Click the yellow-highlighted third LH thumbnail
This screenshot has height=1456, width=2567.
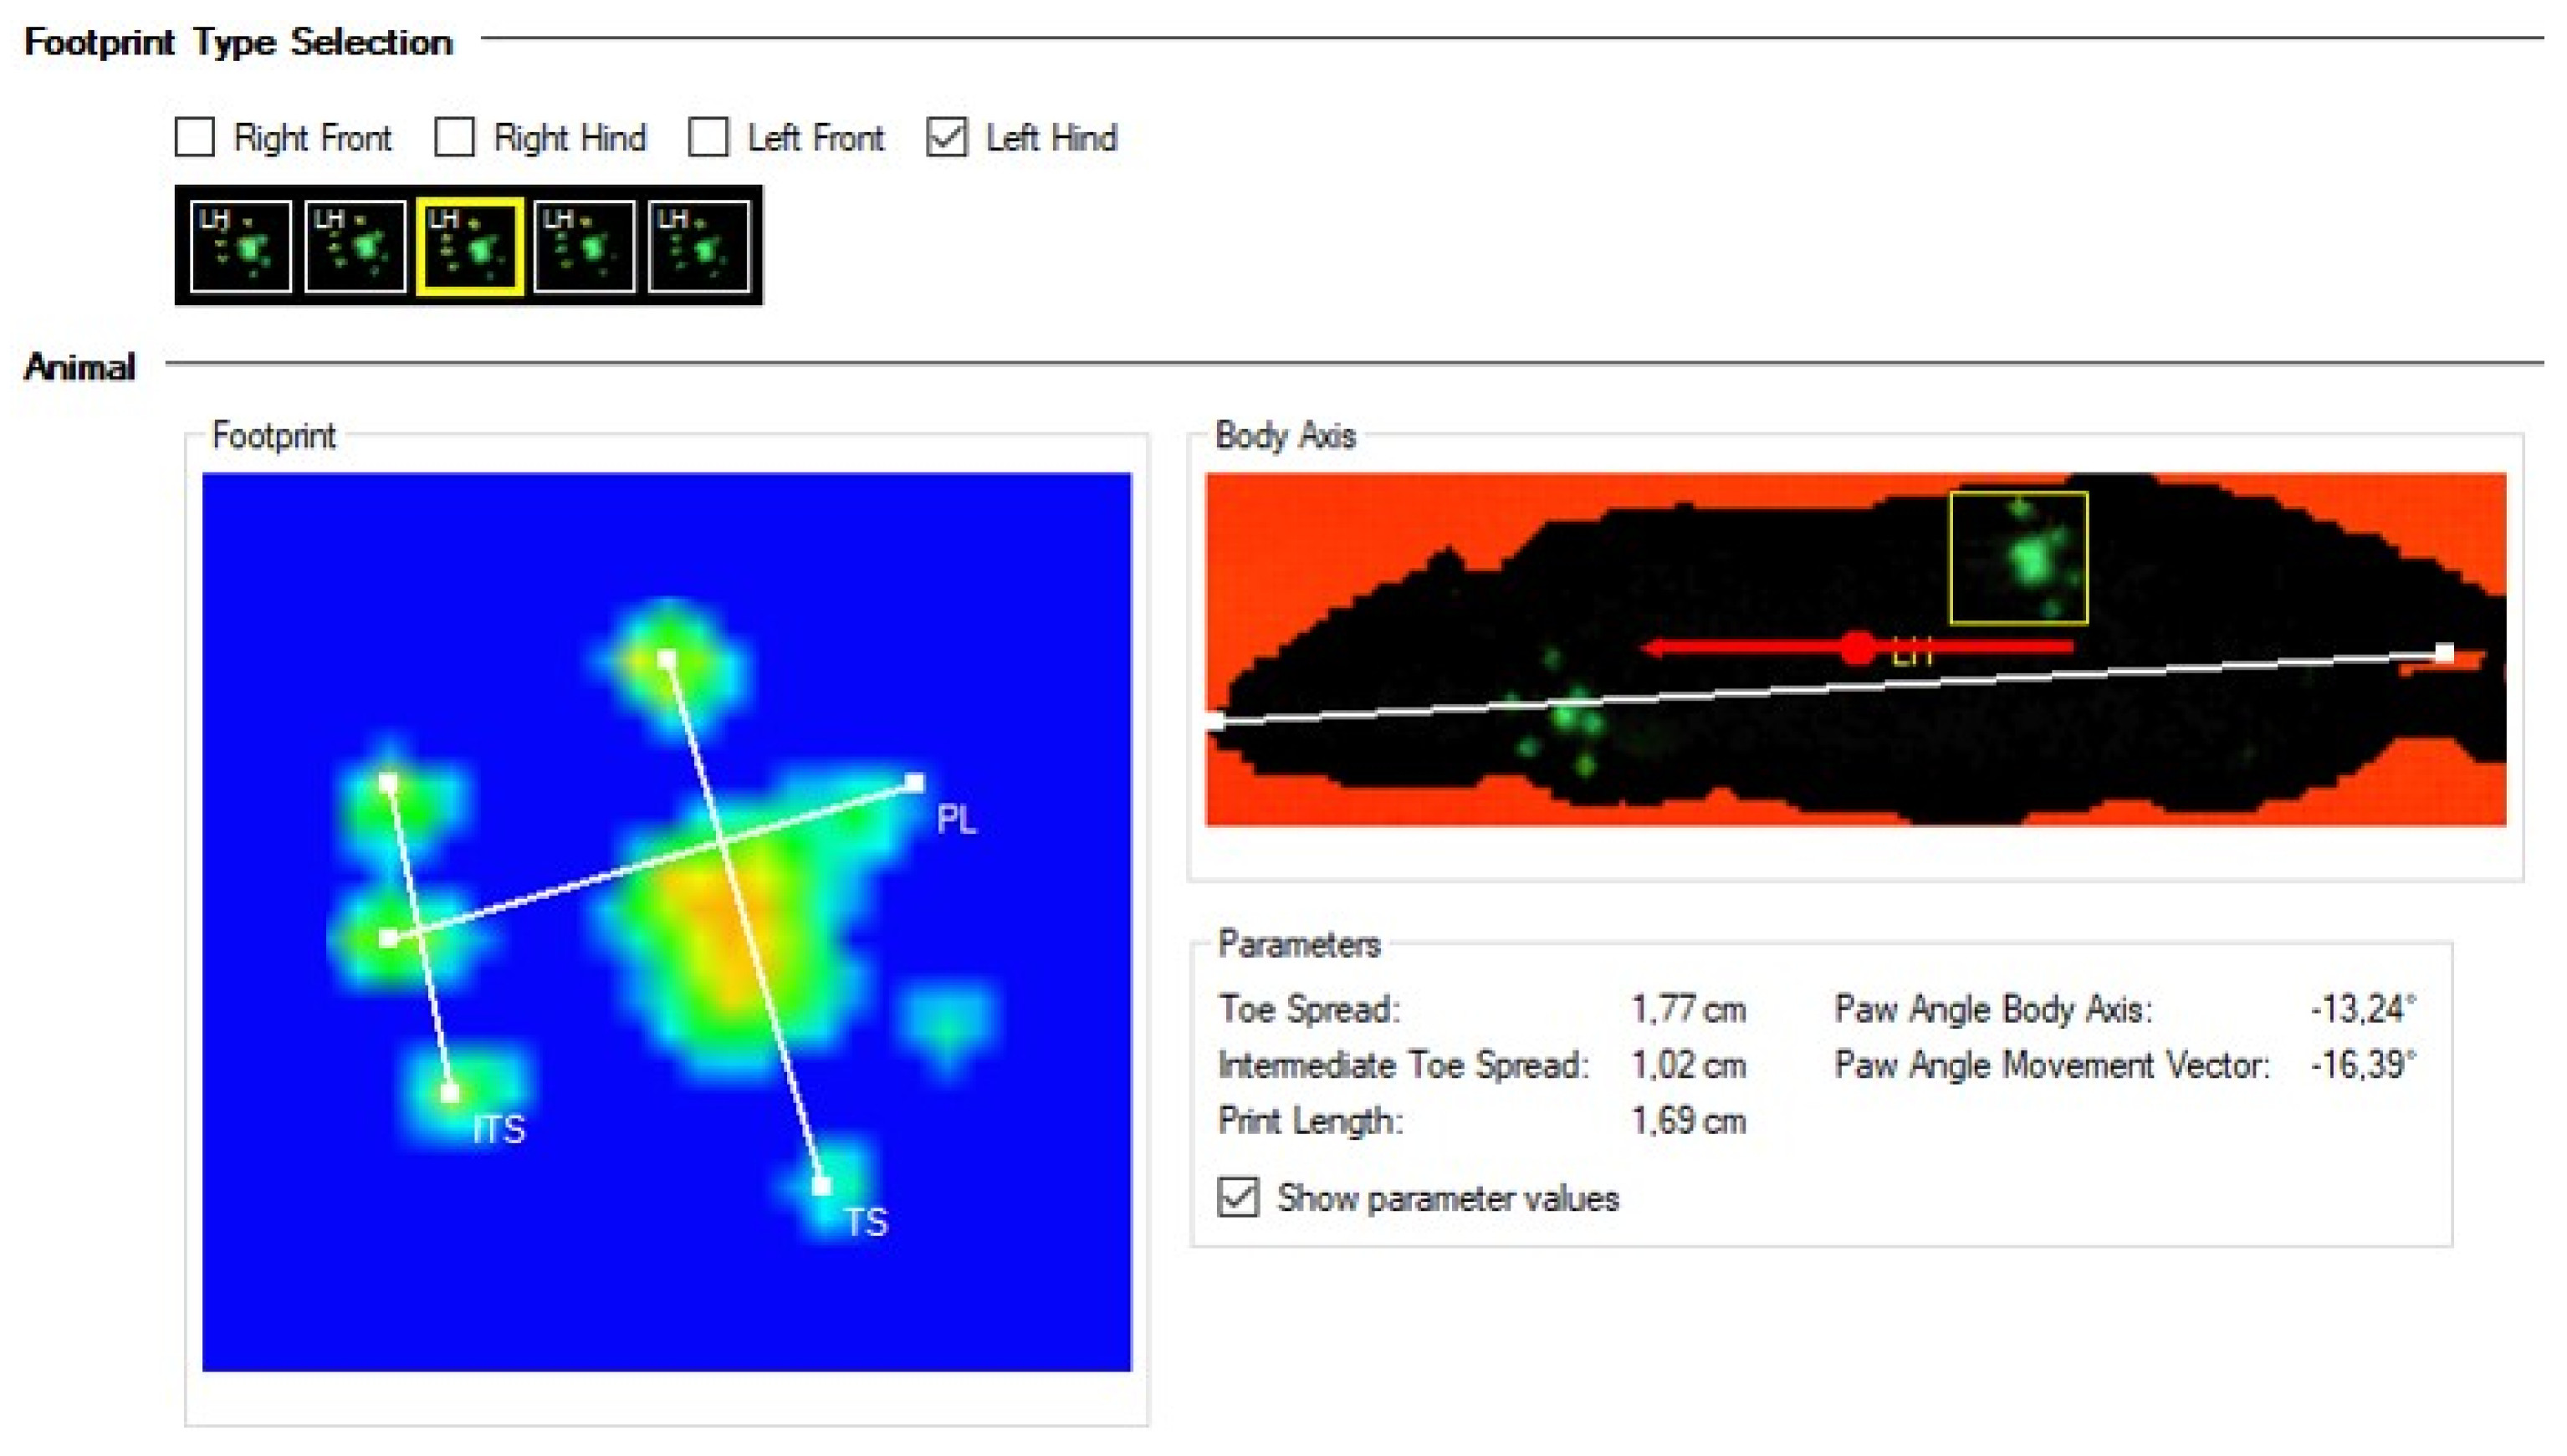470,246
